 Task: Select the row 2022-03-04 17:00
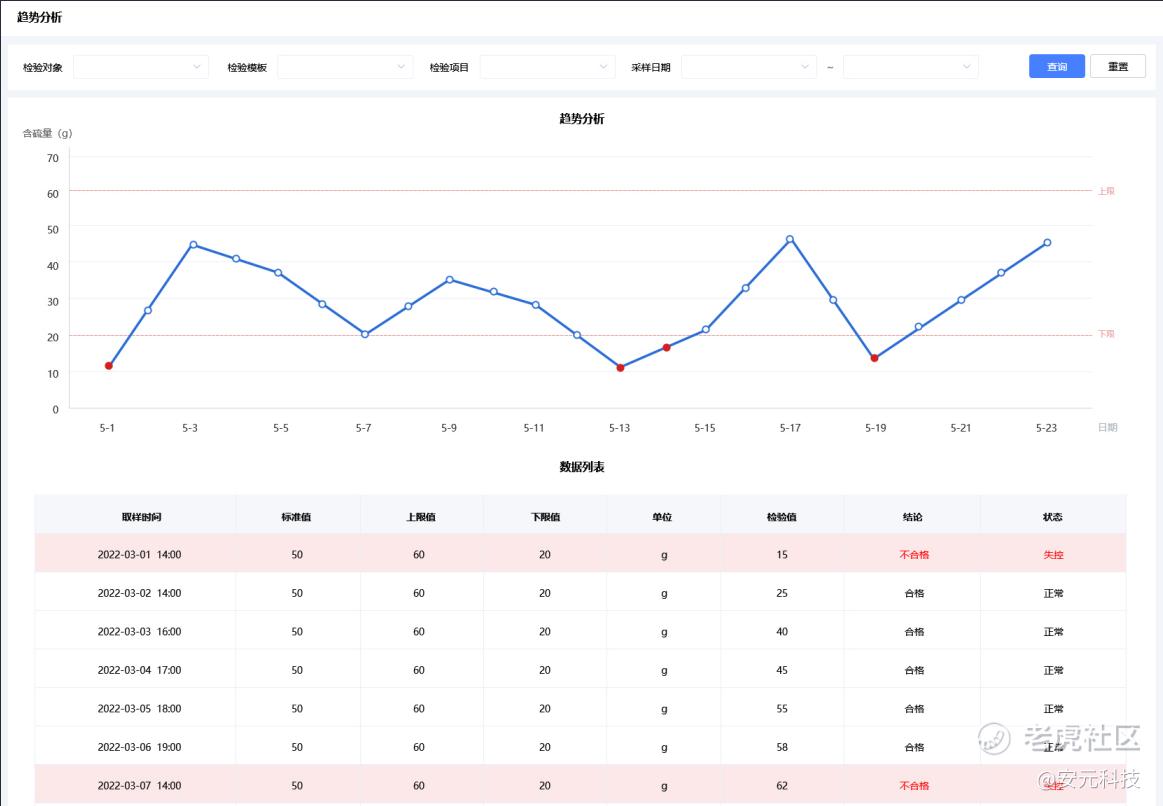pos(580,670)
